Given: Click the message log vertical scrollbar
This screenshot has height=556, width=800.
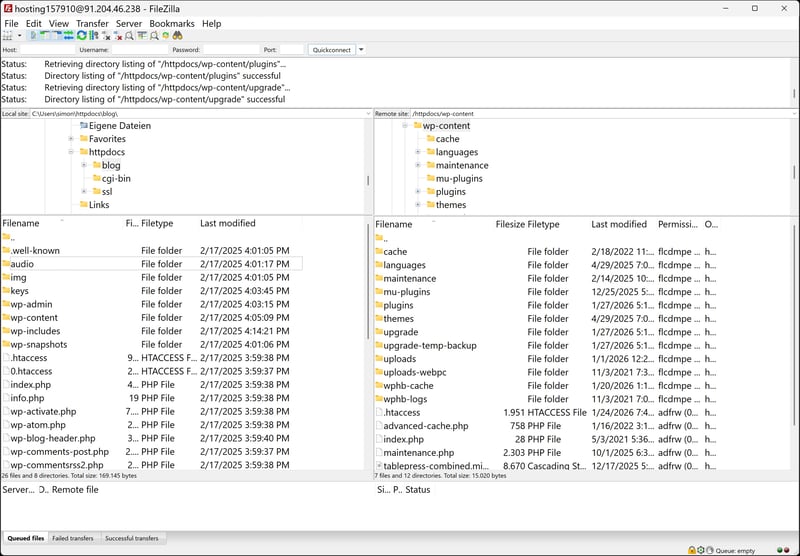Looking at the screenshot, I should pyautogui.click(x=795, y=80).
